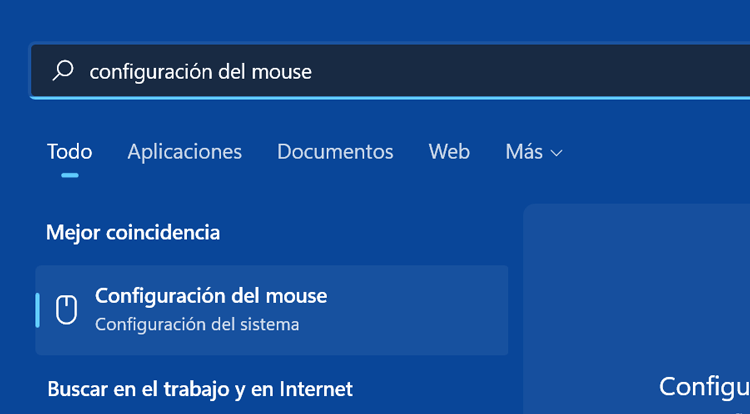This screenshot has width=750, height=414.
Task: Open the Configuración del mouse result
Action: pyautogui.click(x=211, y=296)
